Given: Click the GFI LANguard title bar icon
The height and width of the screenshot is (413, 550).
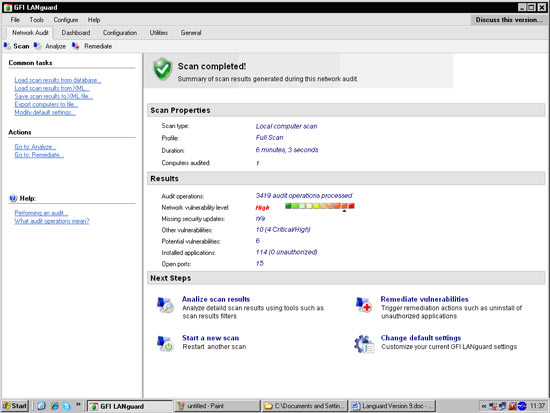Looking at the screenshot, I should (8, 7).
